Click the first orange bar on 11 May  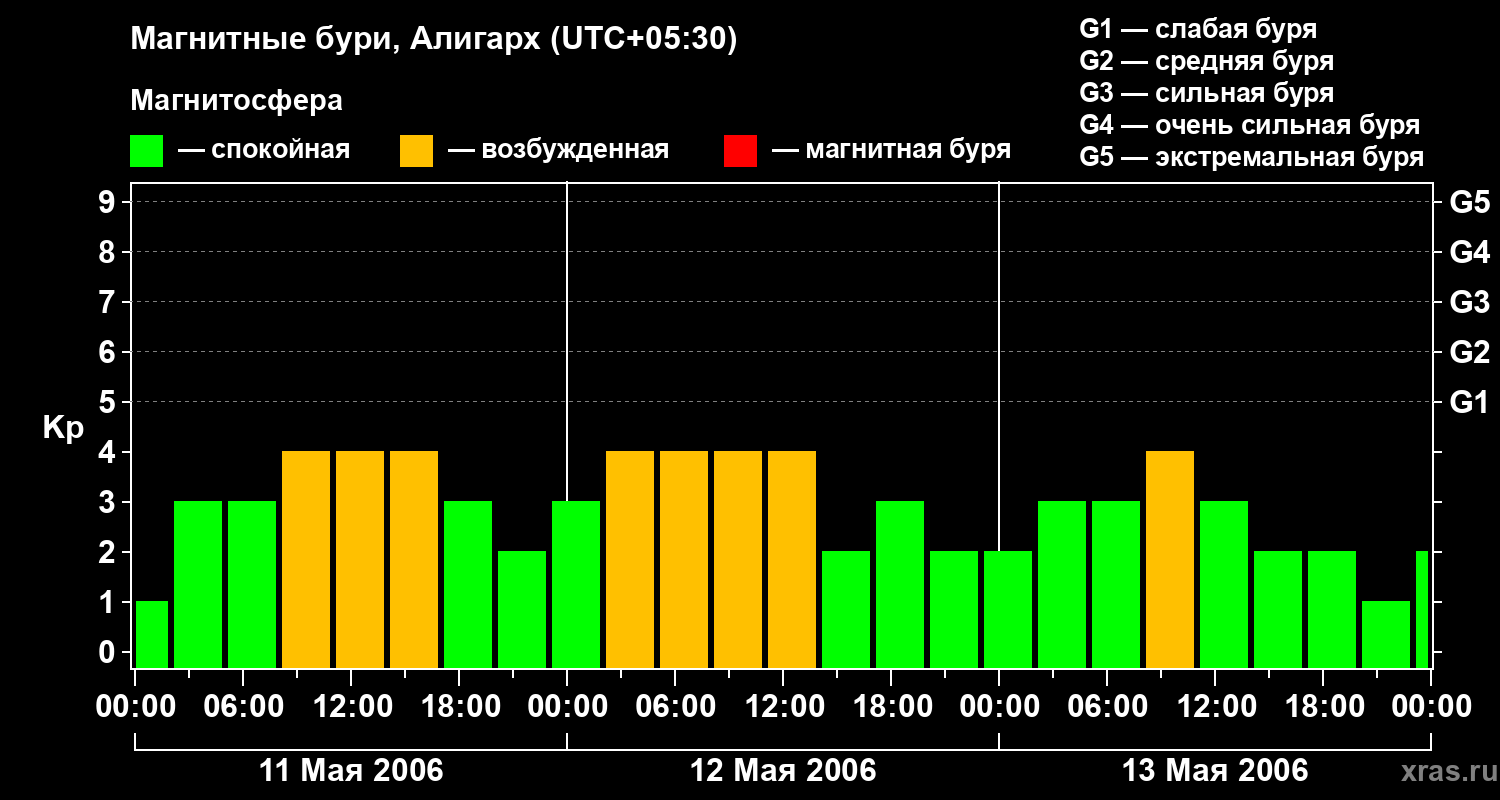click(x=306, y=560)
